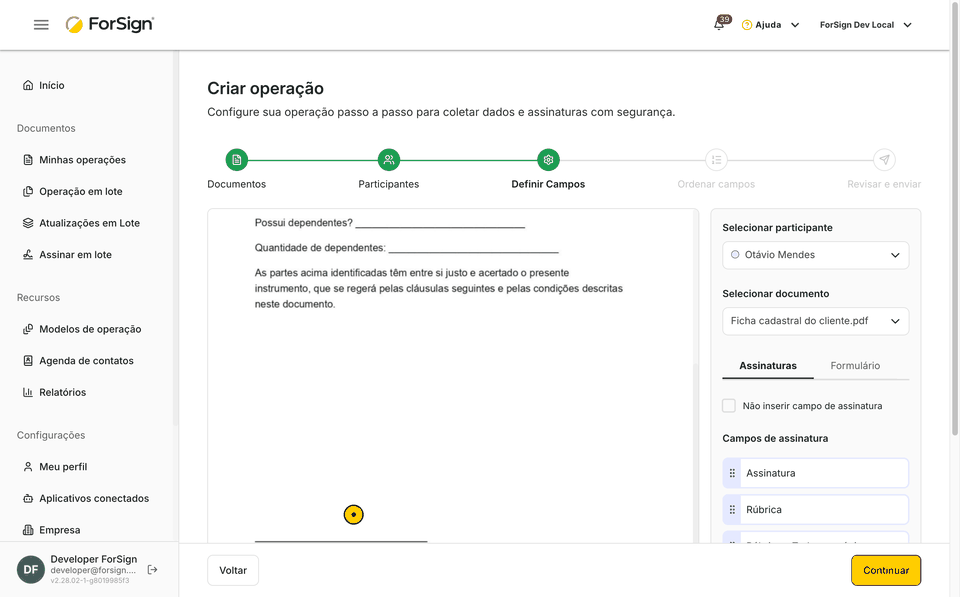The height and width of the screenshot is (597, 960).
Task: Check Não inserir campo de assinatura
Action: (x=729, y=405)
